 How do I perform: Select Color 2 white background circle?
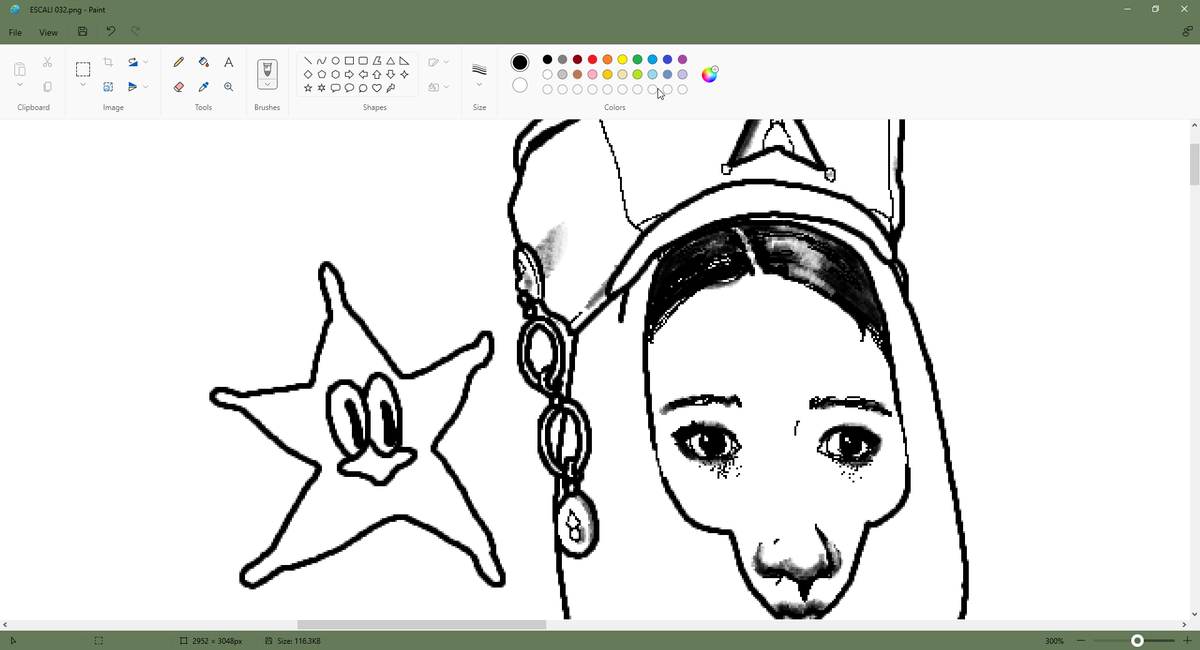520,85
